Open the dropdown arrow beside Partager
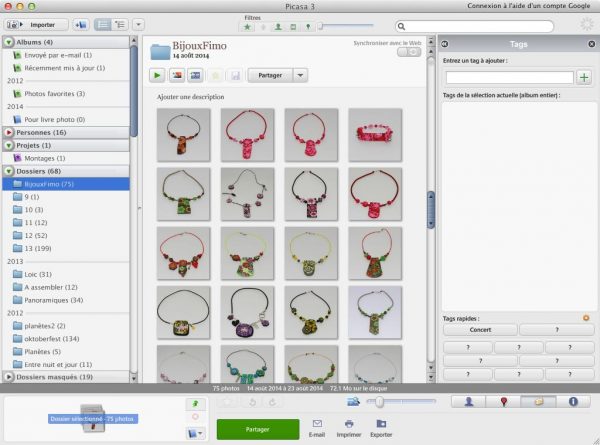Screen dimensions: 600x445 (x=299, y=75)
